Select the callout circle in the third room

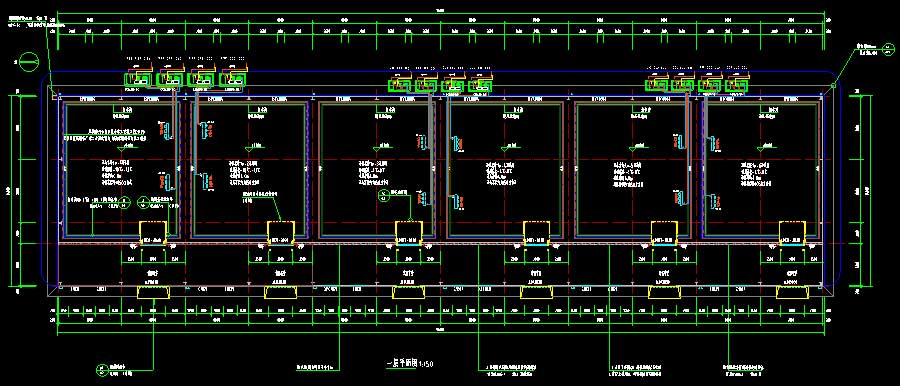tap(384, 196)
